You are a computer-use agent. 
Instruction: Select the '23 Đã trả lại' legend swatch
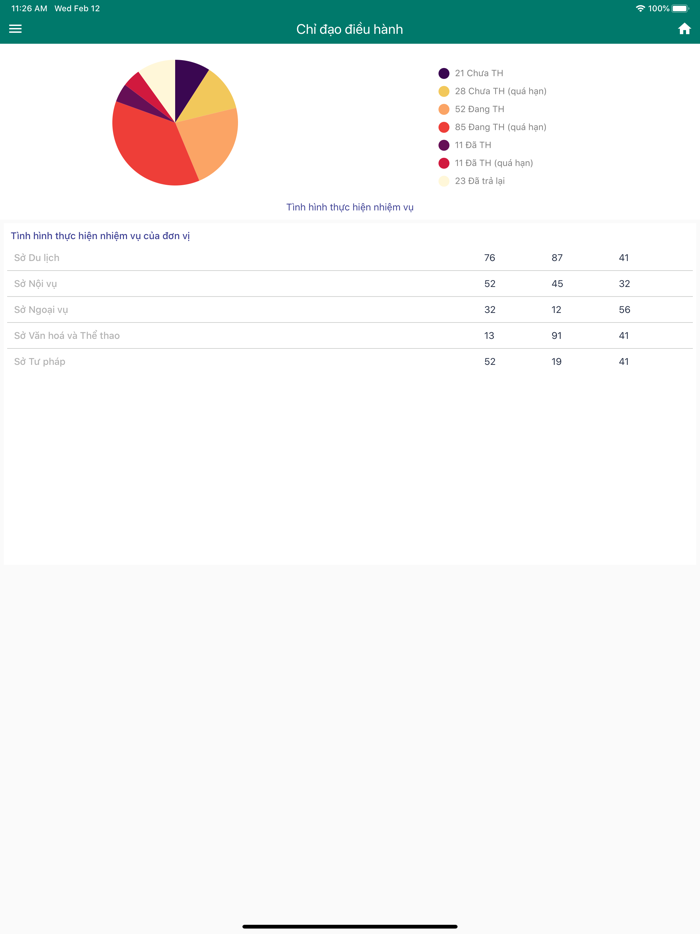click(444, 181)
